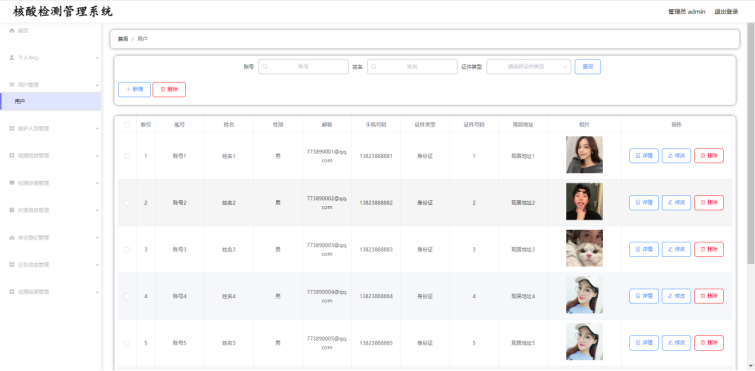Viewport: 755px width, 371px height.
Task: Click the grid icon beside 检测结果管理
Action: (12, 292)
